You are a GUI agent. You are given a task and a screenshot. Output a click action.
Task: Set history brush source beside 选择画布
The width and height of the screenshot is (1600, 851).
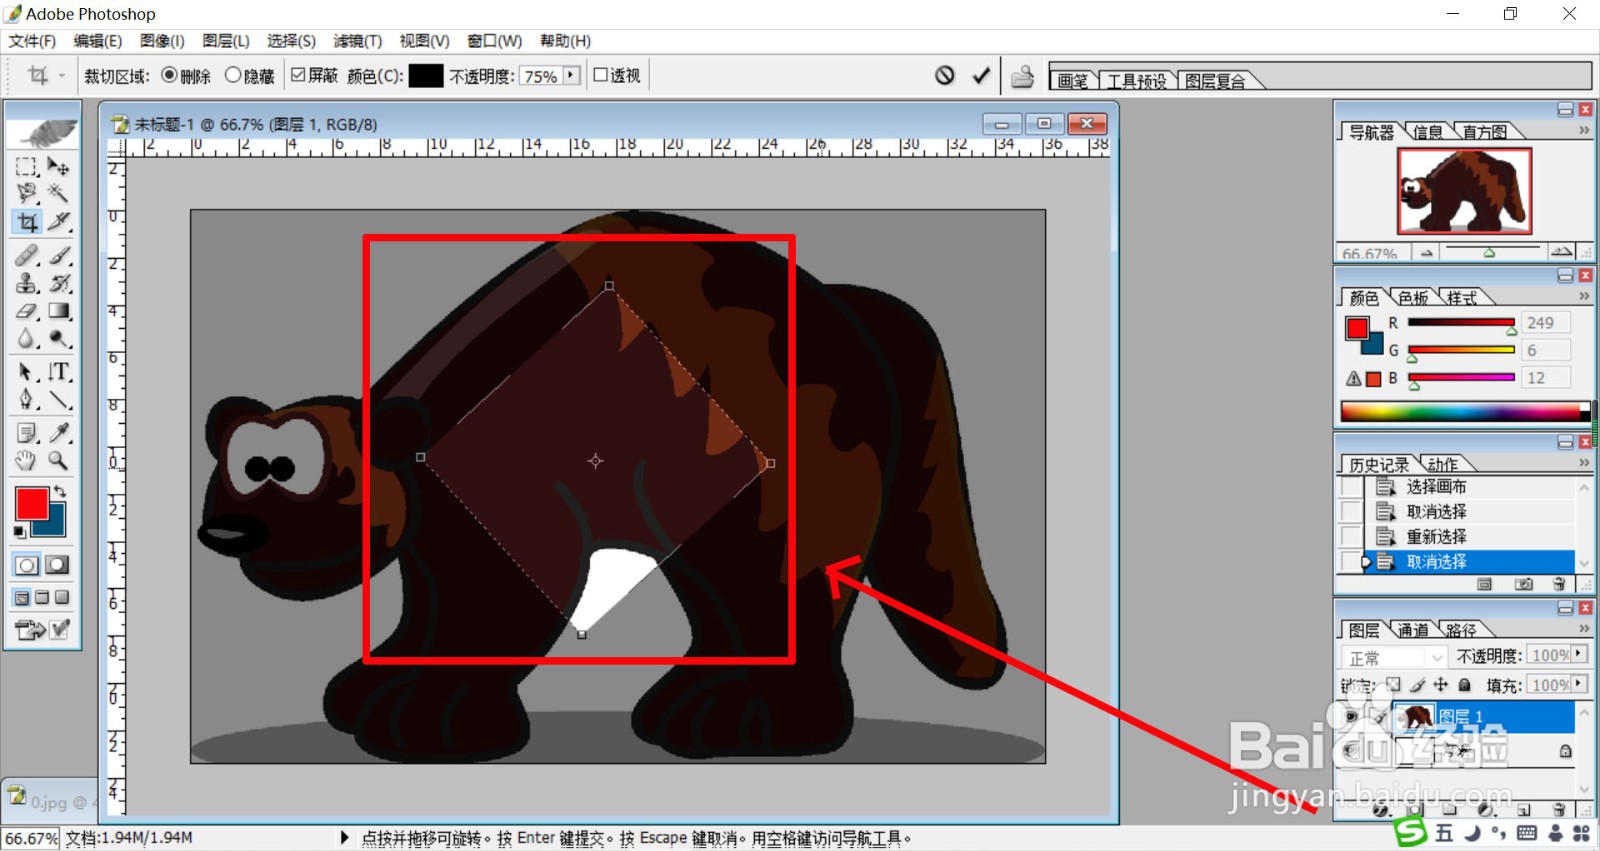pos(1351,487)
